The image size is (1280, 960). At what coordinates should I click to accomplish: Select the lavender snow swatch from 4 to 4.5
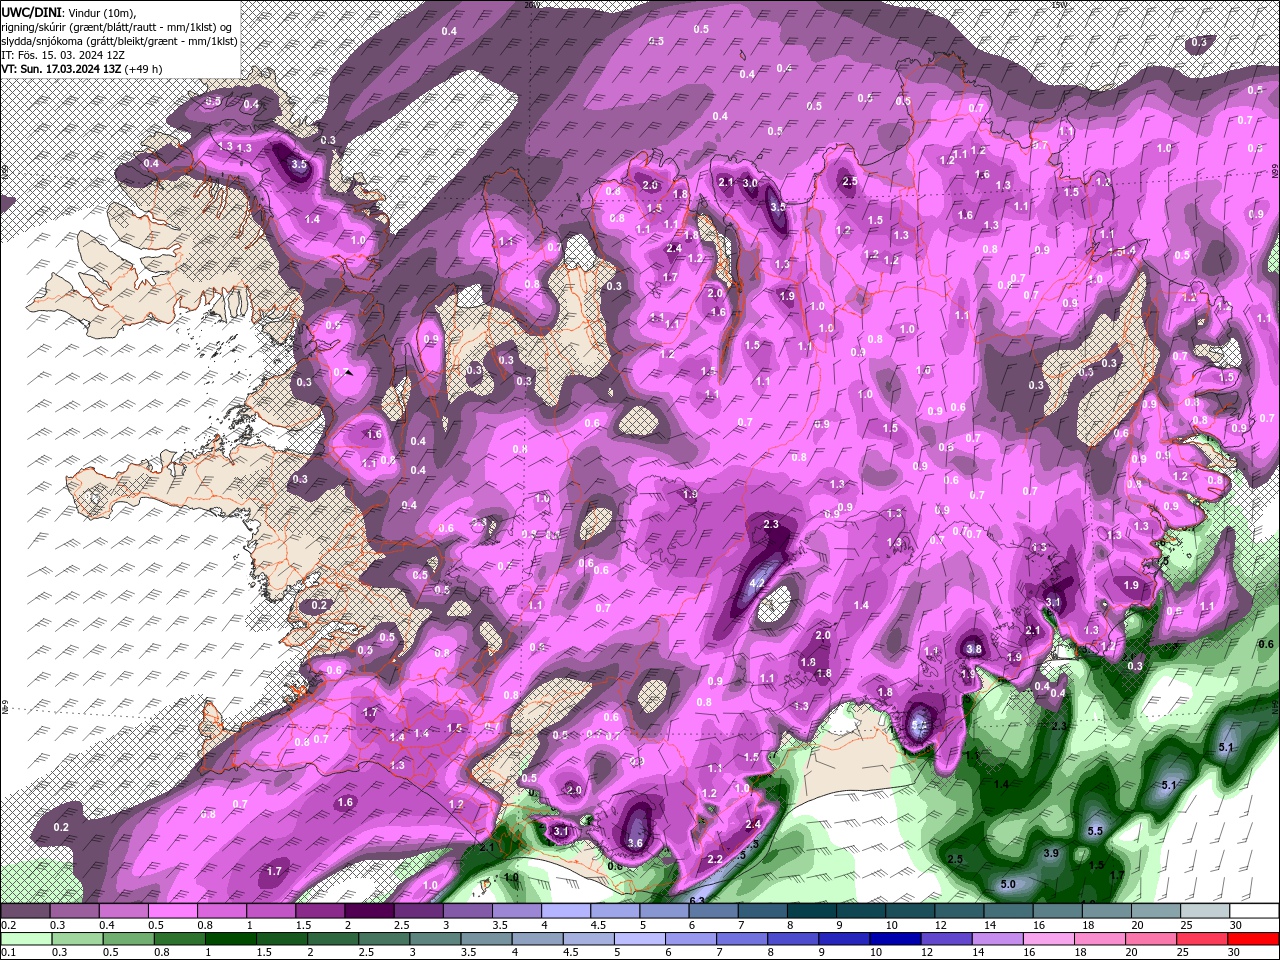(x=566, y=911)
